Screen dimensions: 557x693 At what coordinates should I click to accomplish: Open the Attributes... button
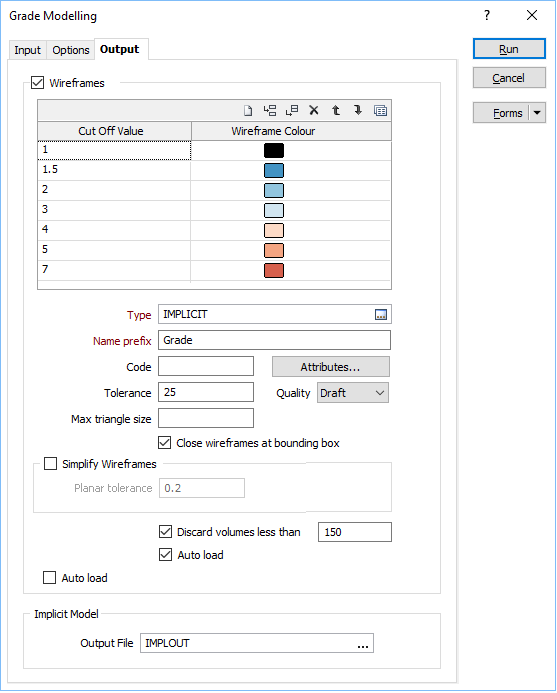click(x=331, y=367)
